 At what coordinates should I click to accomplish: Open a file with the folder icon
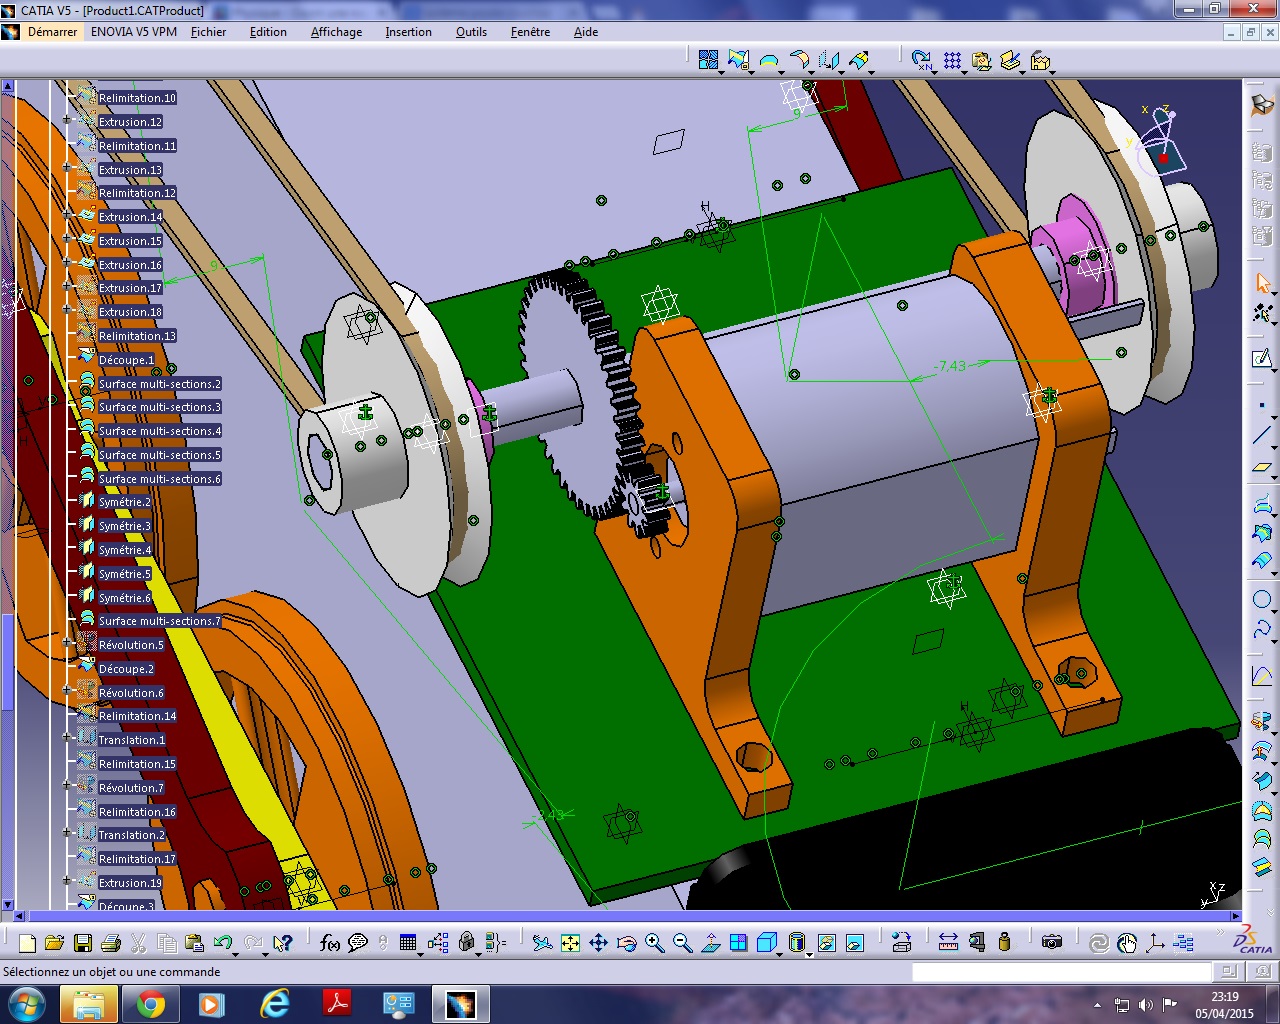coord(54,943)
